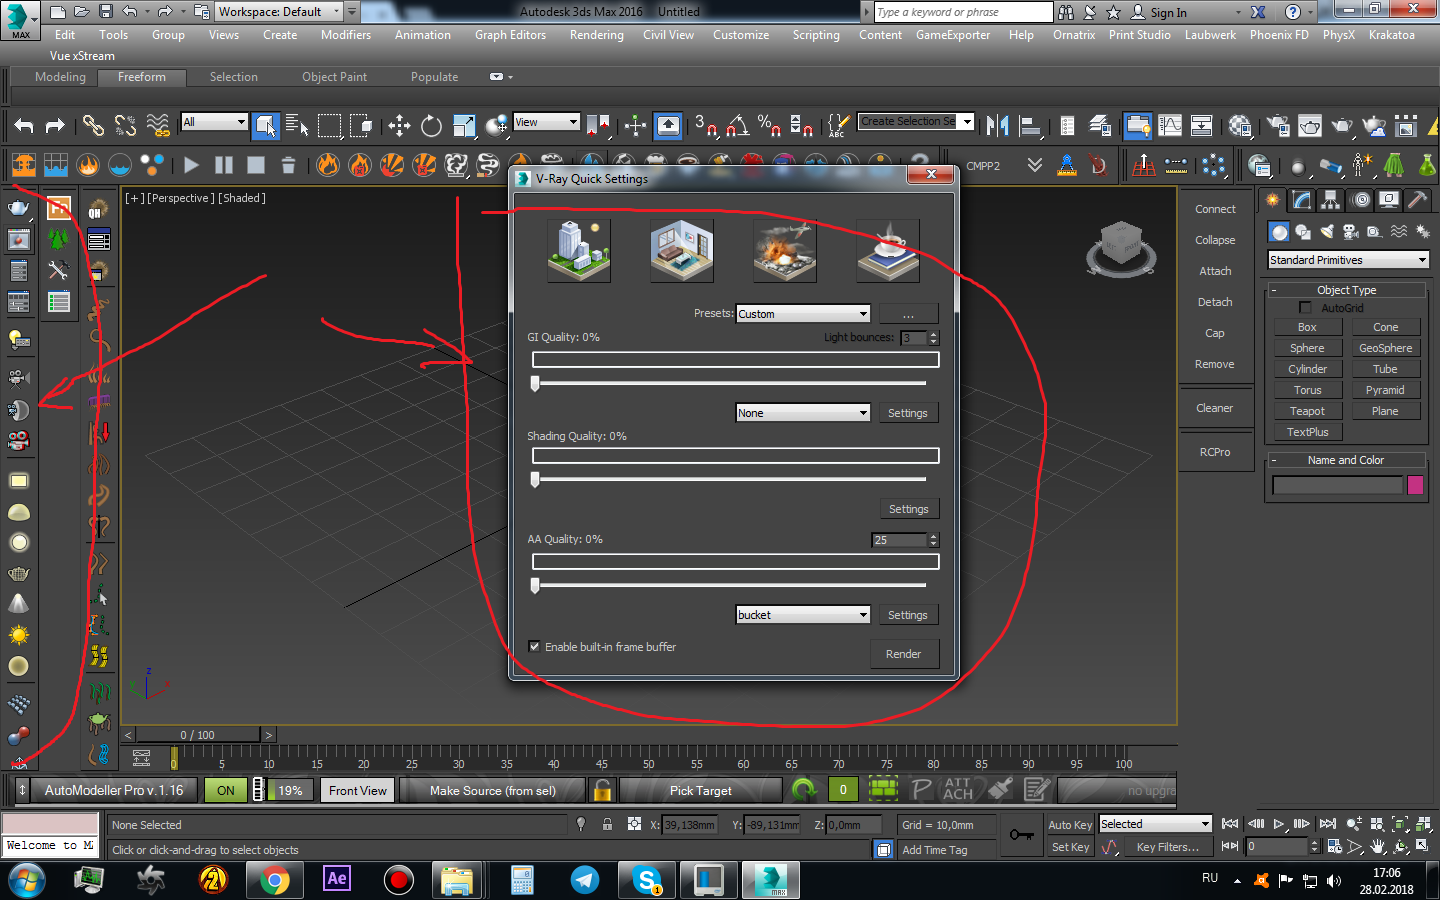This screenshot has width=1440, height=900.
Task: Switch Create panel to Cameras category
Action: point(1351,232)
